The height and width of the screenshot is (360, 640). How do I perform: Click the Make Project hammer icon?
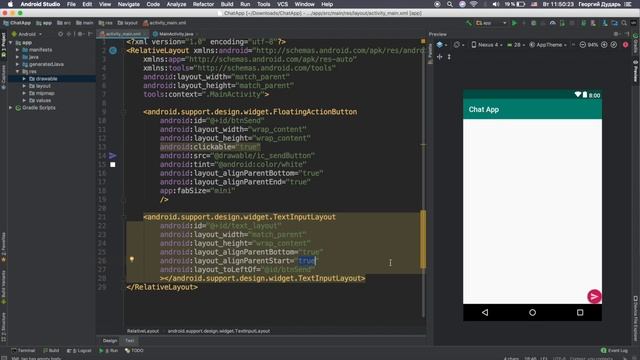(469, 23)
